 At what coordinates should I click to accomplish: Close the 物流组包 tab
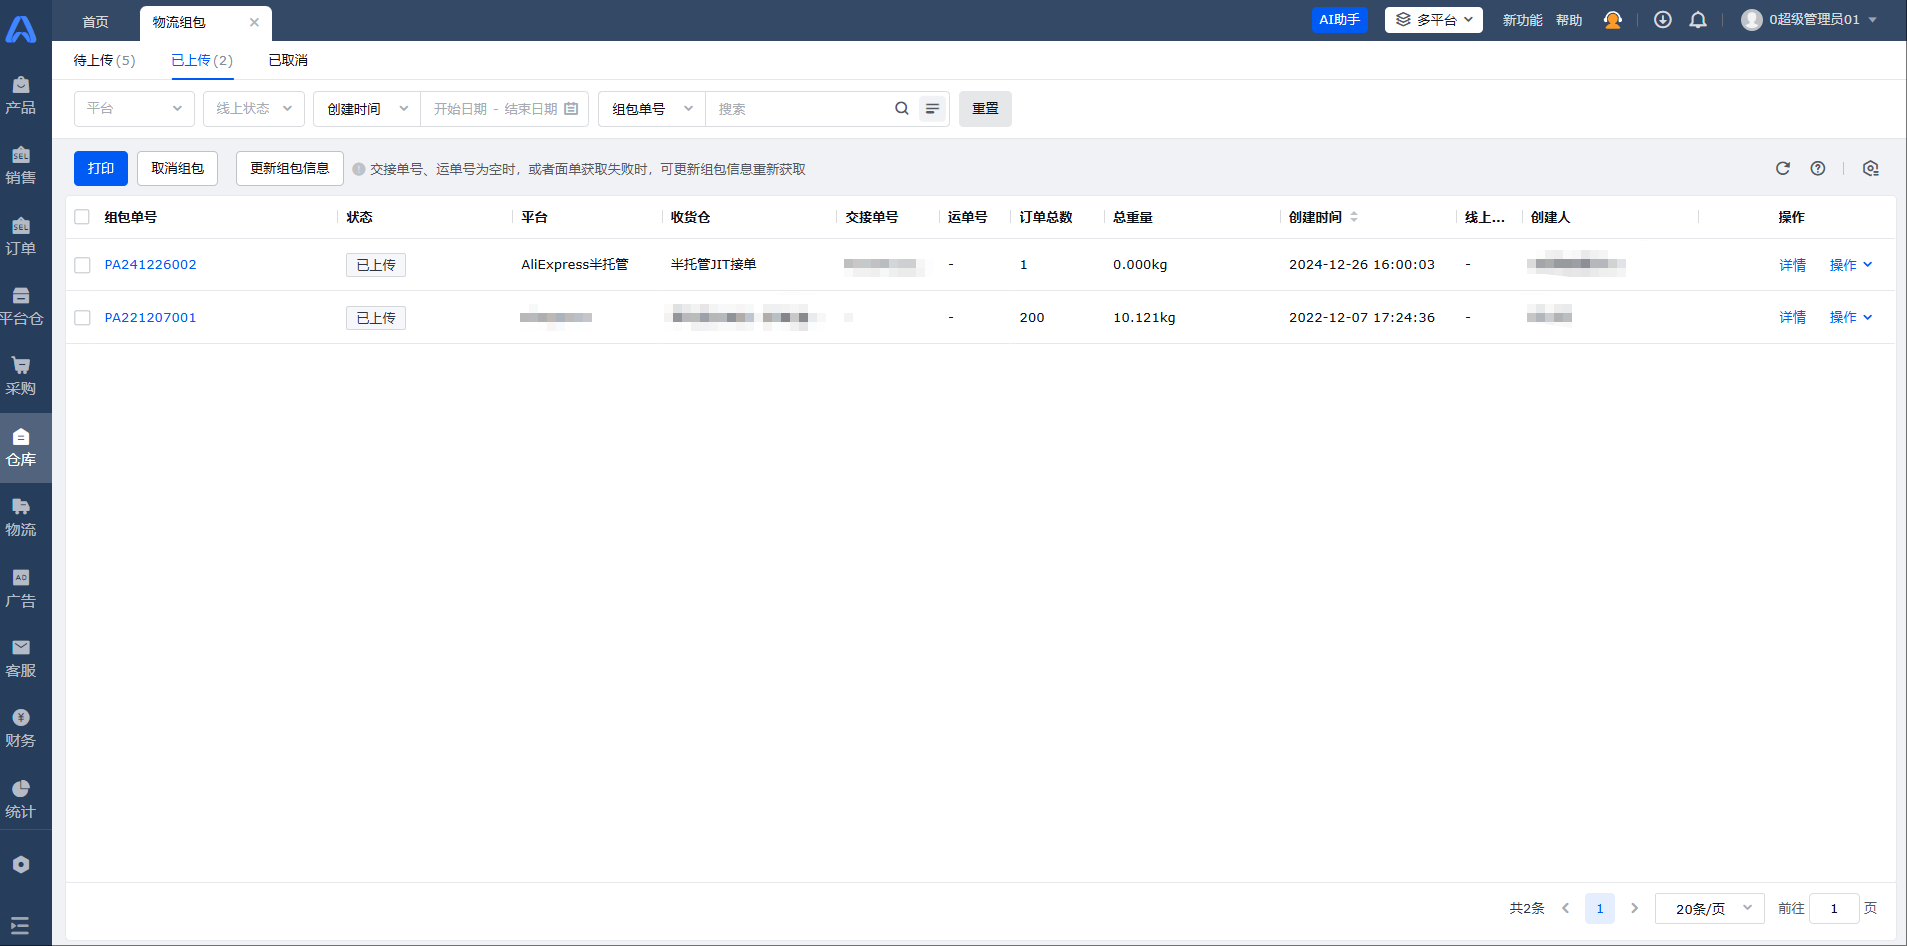254,22
